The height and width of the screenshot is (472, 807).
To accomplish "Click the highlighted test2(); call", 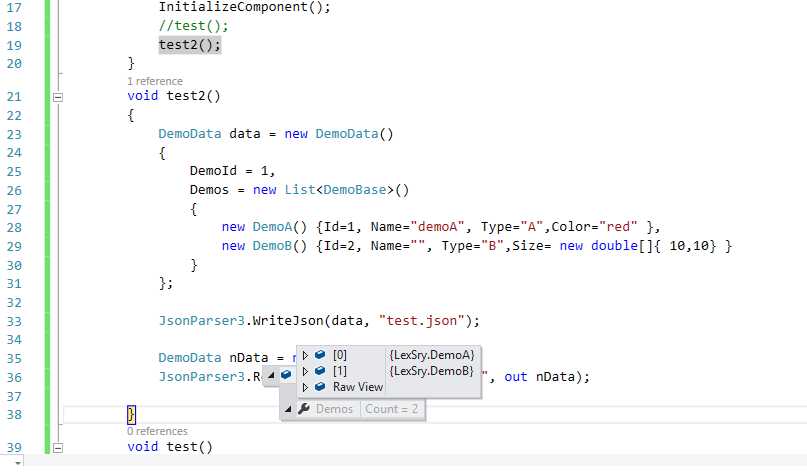I will (x=190, y=45).
